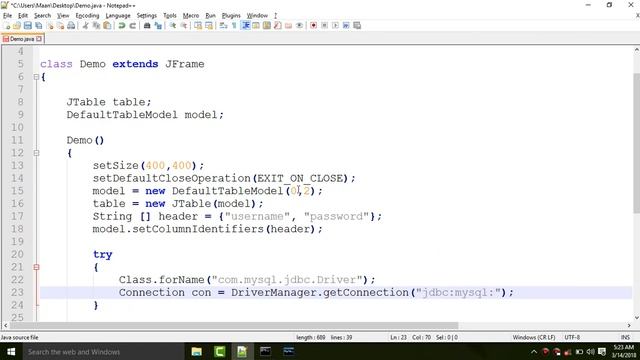This screenshot has height=360, width=640.
Task: Zoom in using the toolbar icon
Action: tap(173, 26)
